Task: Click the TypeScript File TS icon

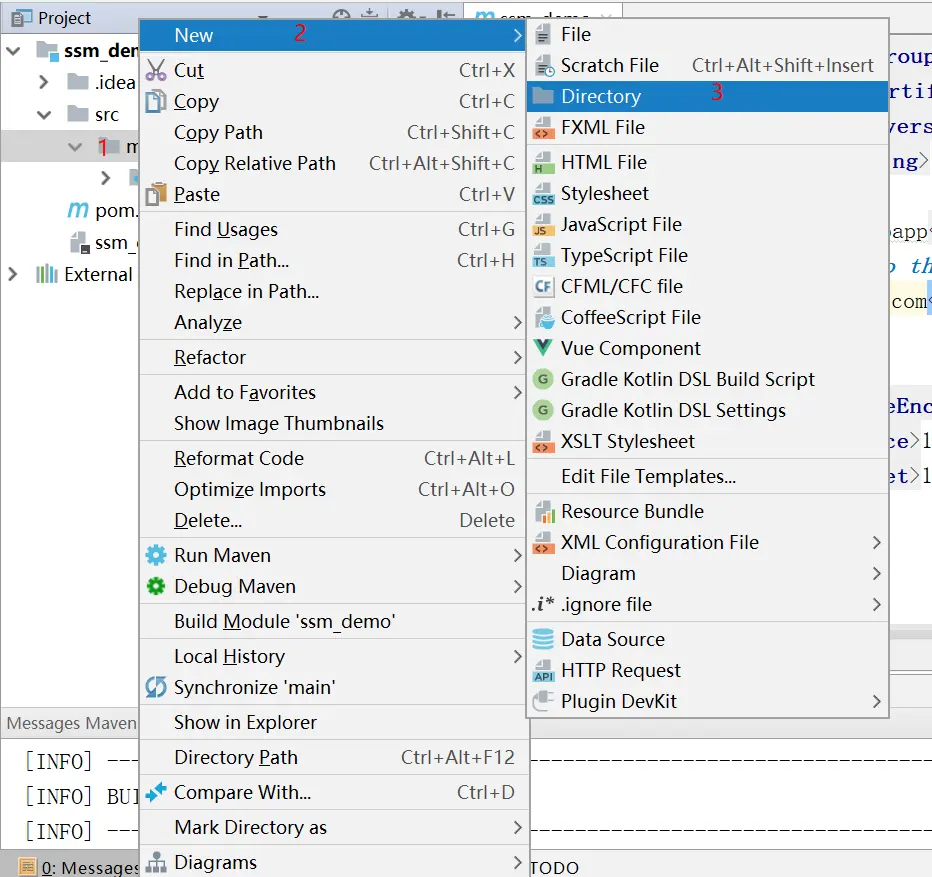Action: [x=543, y=256]
